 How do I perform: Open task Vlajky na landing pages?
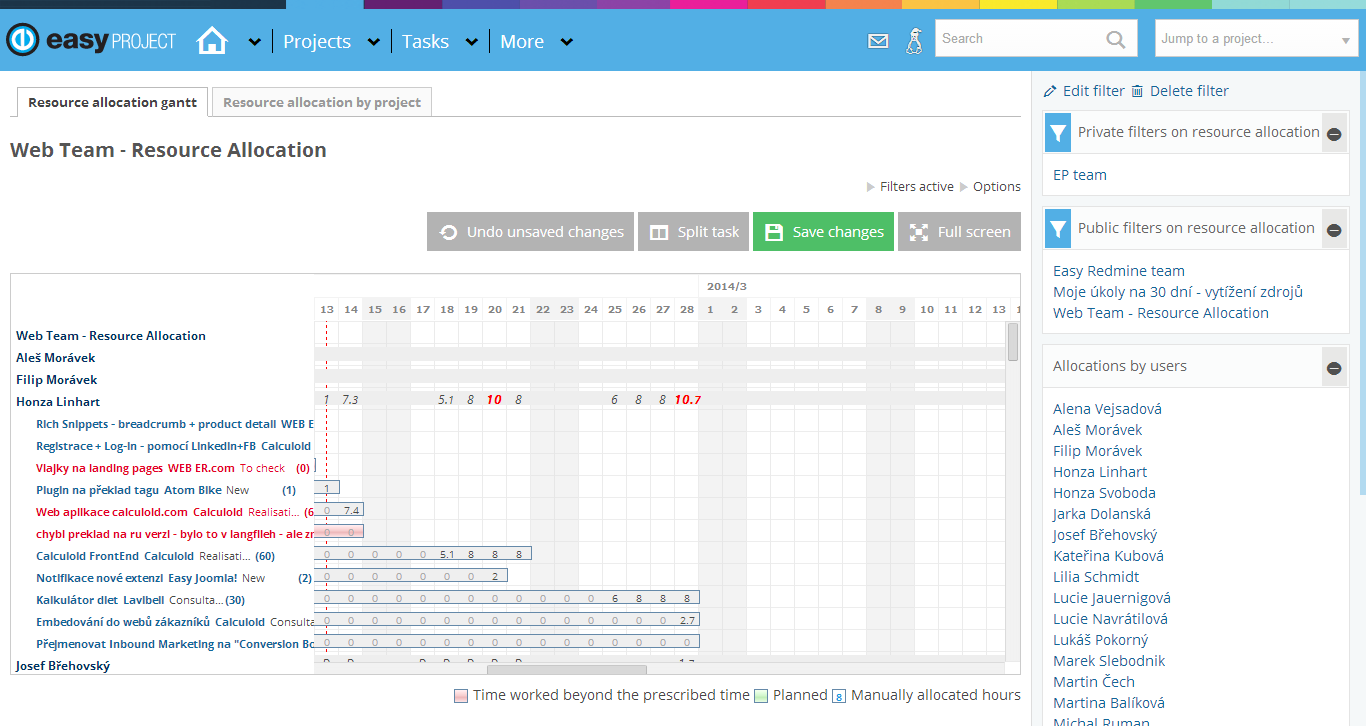click(99, 468)
